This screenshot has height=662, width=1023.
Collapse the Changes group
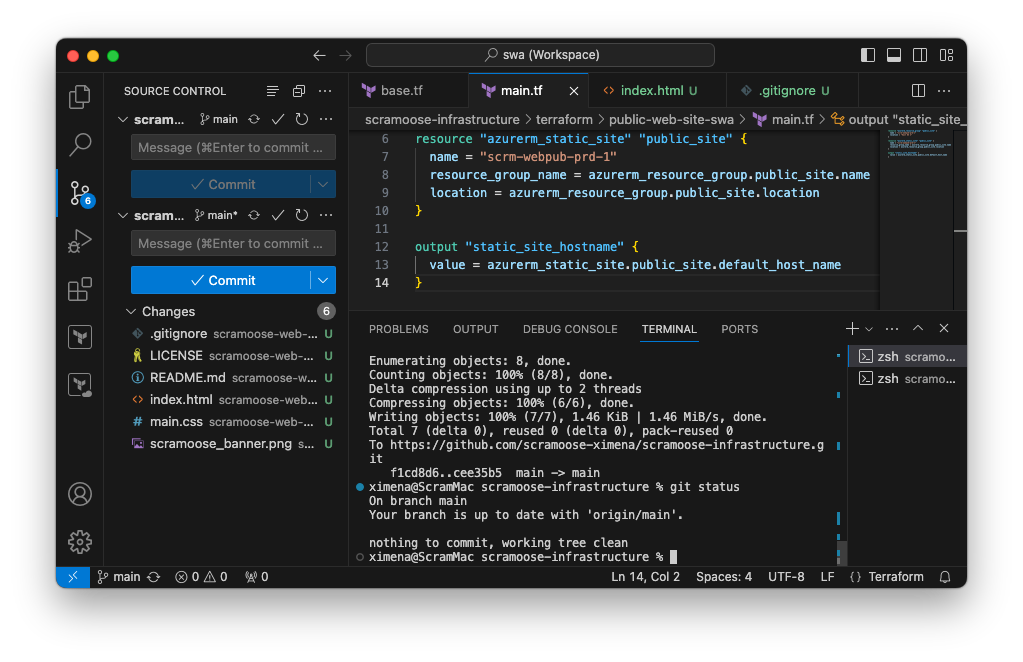(x=130, y=312)
